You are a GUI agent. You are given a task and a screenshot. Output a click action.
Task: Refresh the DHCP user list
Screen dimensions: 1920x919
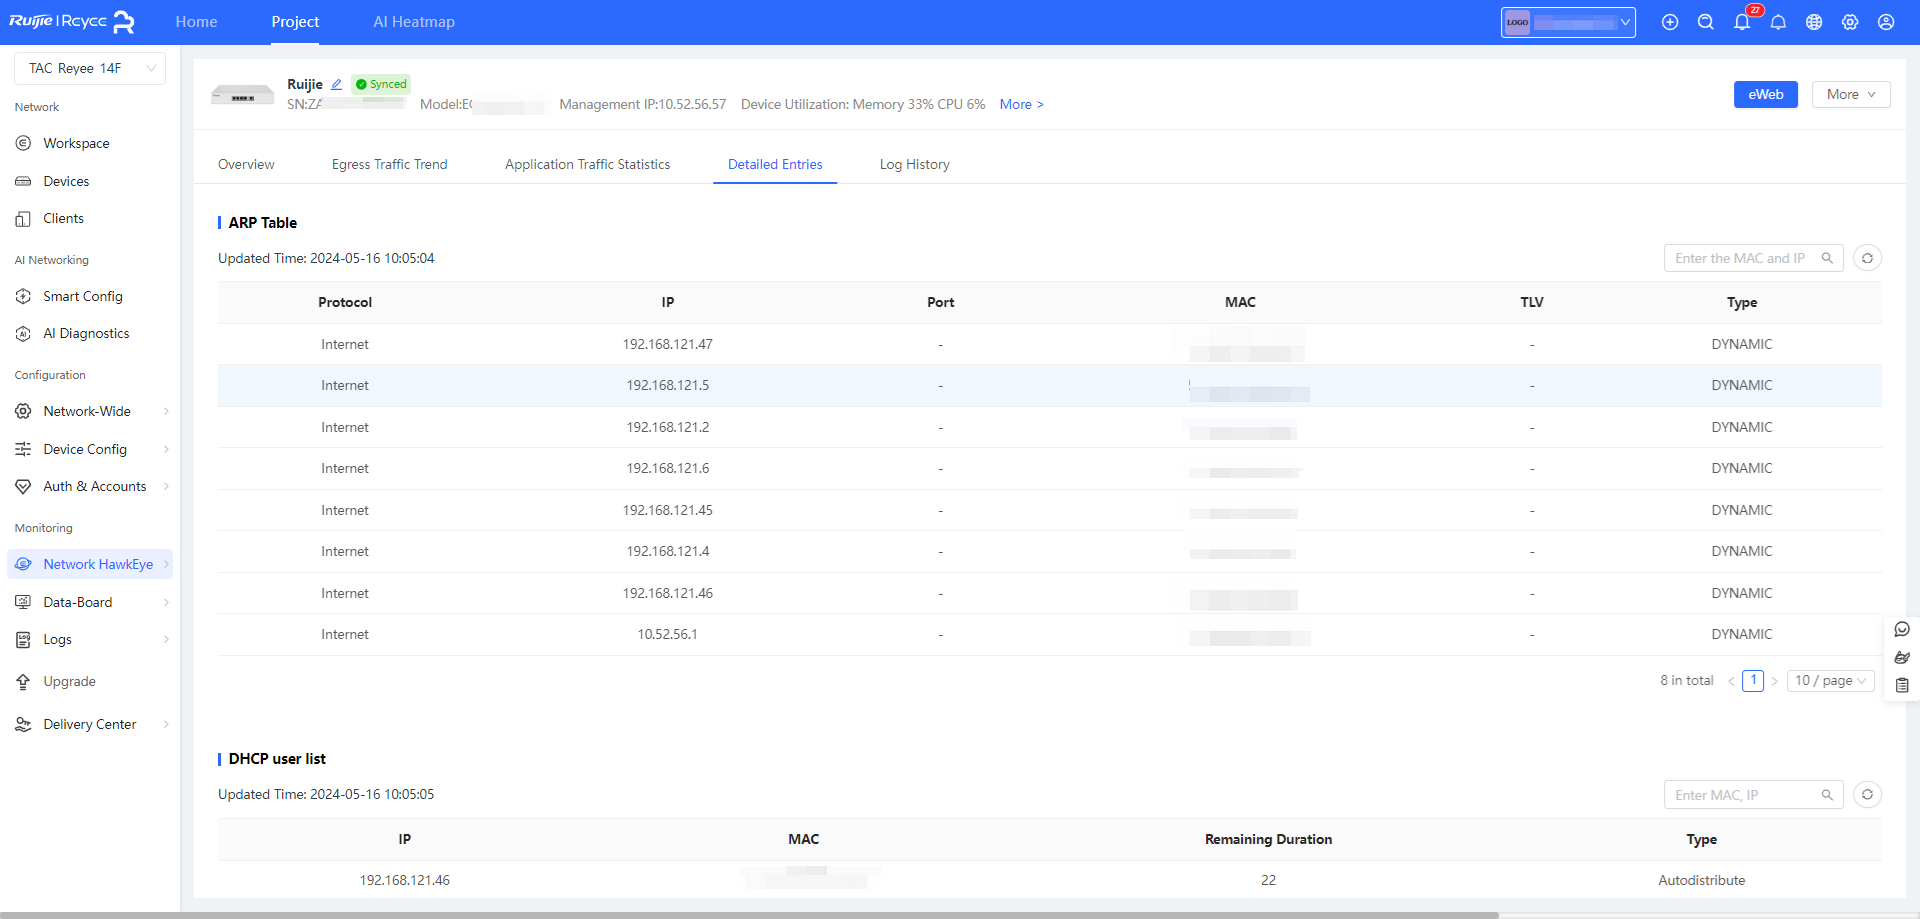click(1867, 795)
